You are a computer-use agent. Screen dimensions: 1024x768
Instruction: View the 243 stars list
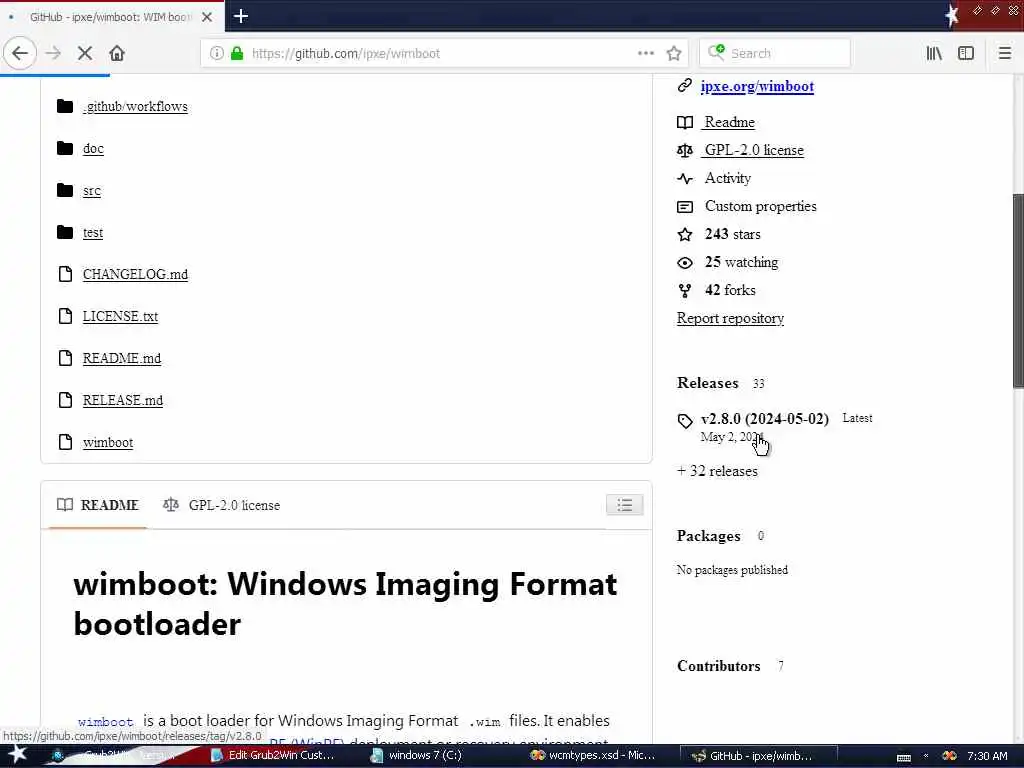tap(732, 234)
